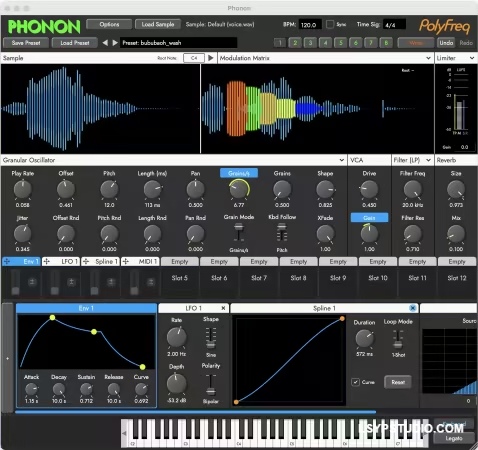Click the Filter Res knob
The height and width of the screenshot is (450, 478).
(x=412, y=234)
